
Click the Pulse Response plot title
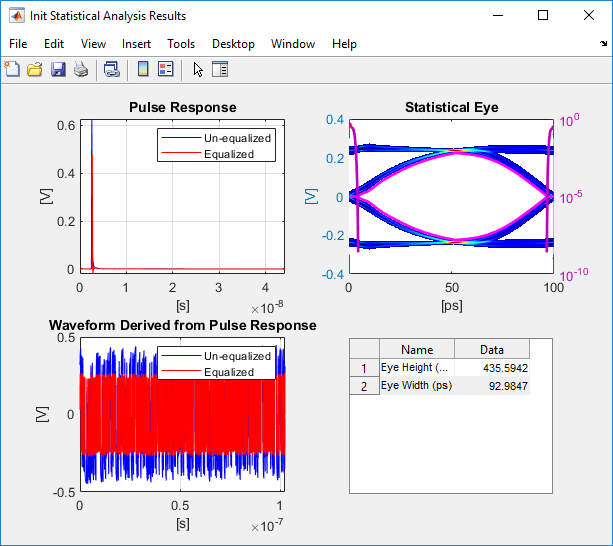point(183,107)
